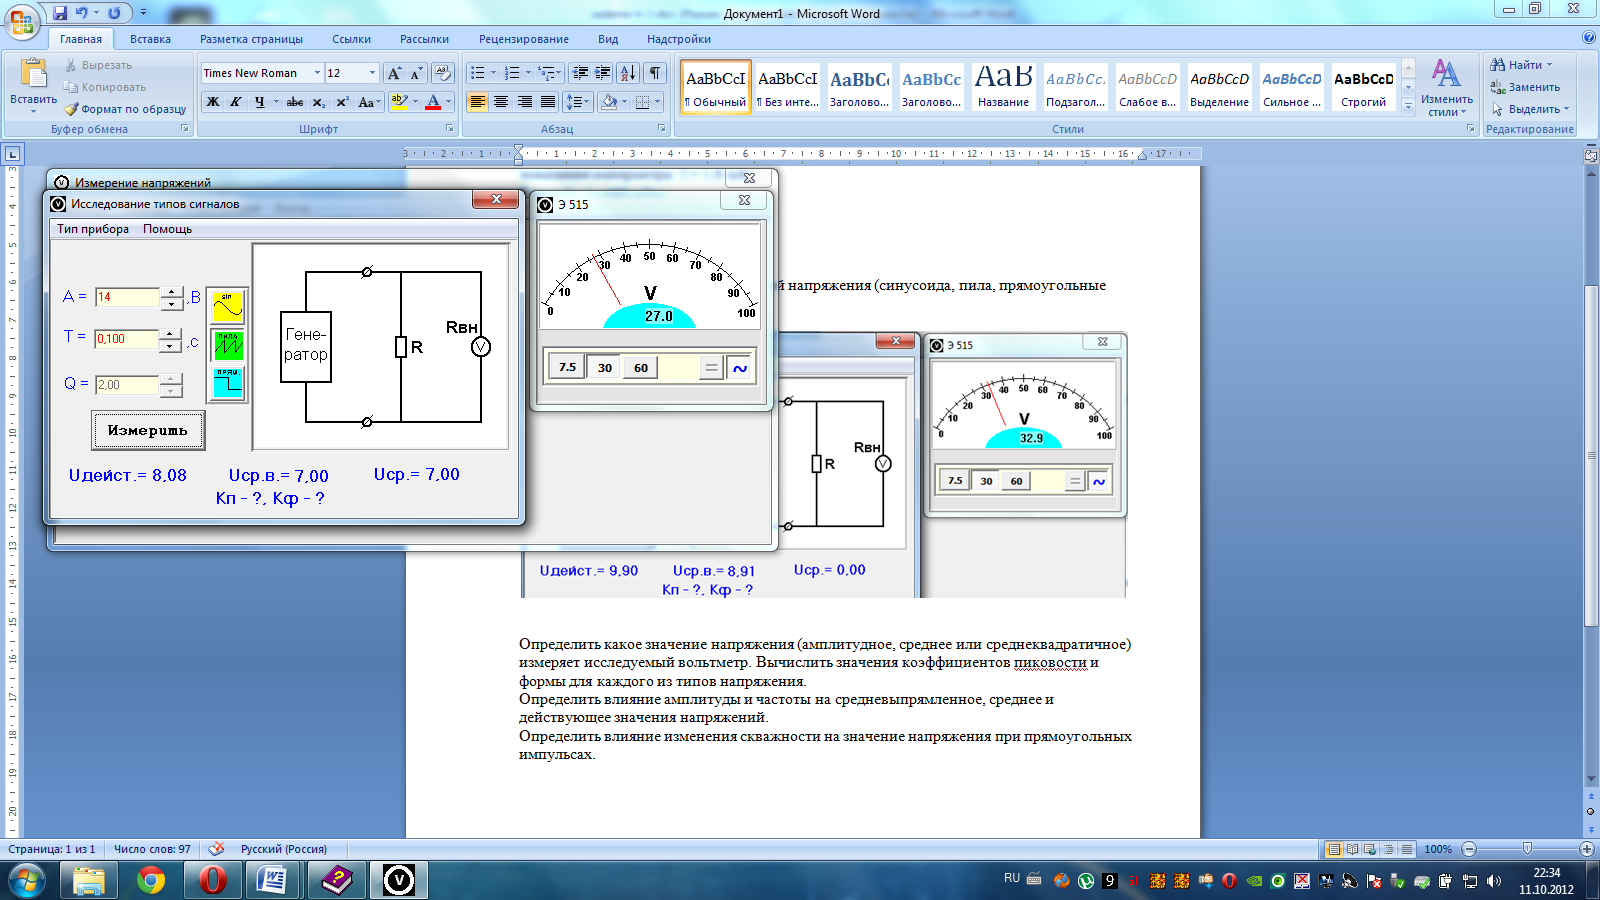
Task: Select the 30 range on Э 515 voltmeter
Action: [x=605, y=367]
